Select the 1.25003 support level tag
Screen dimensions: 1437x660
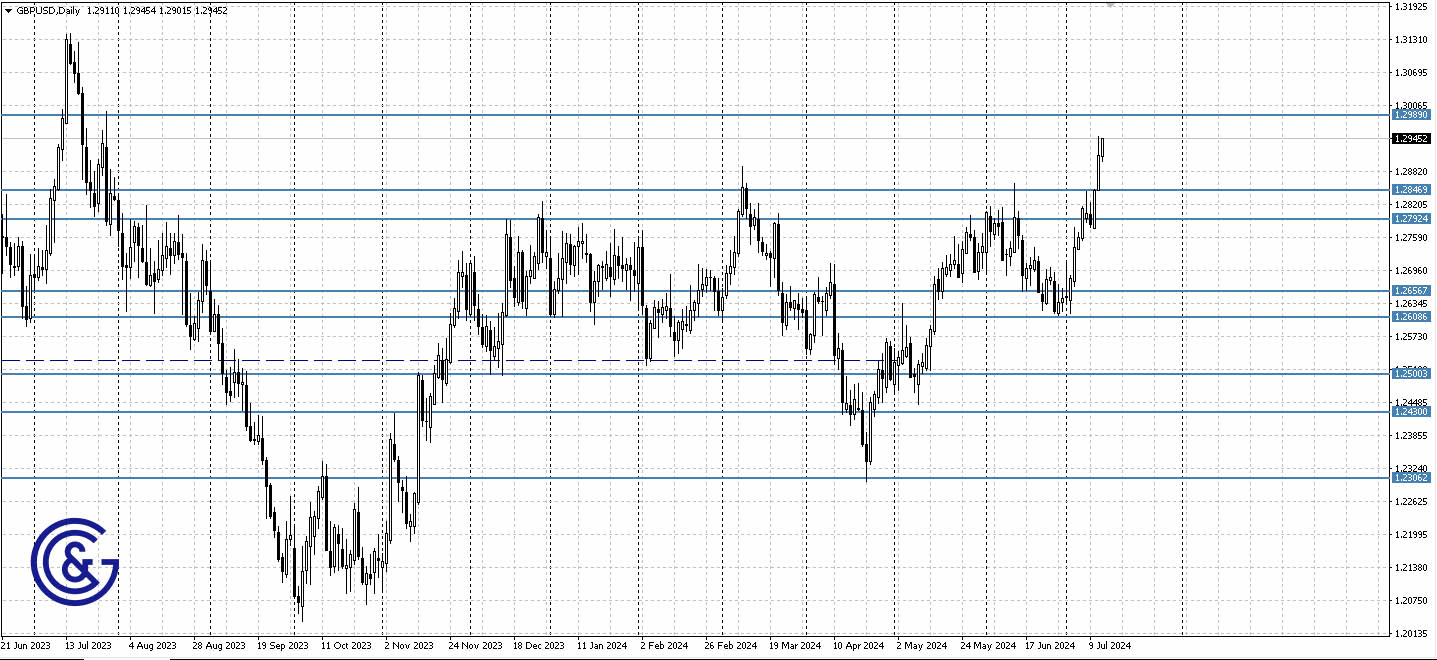click(1412, 373)
